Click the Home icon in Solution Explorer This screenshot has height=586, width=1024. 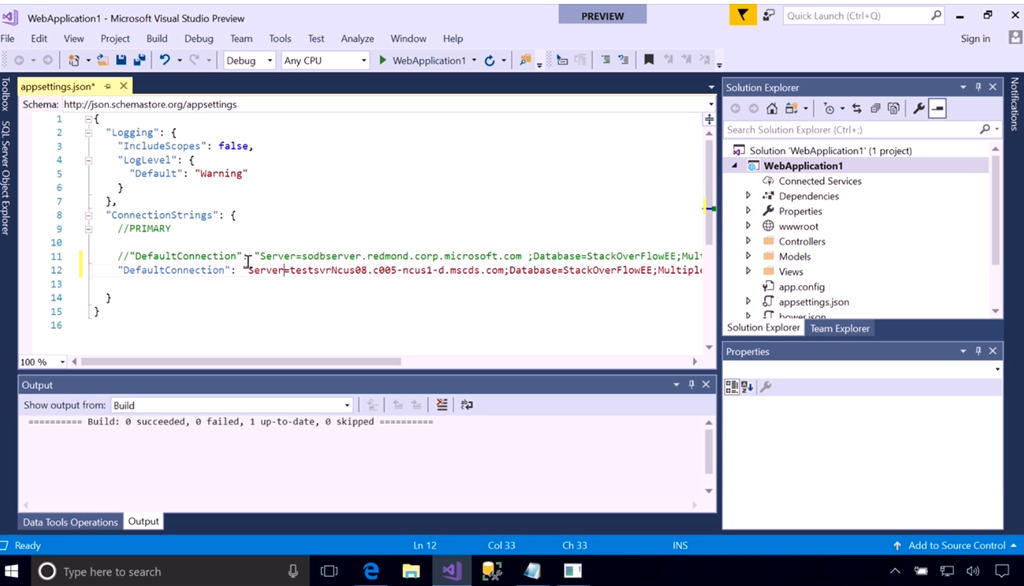(774, 108)
